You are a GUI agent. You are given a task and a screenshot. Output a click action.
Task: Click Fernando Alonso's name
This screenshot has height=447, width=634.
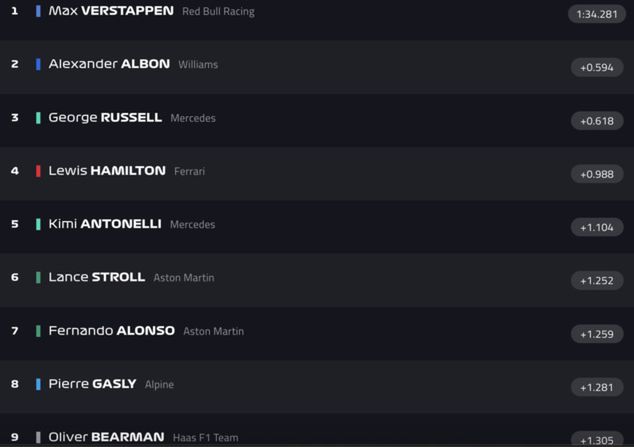pyautogui.click(x=111, y=331)
